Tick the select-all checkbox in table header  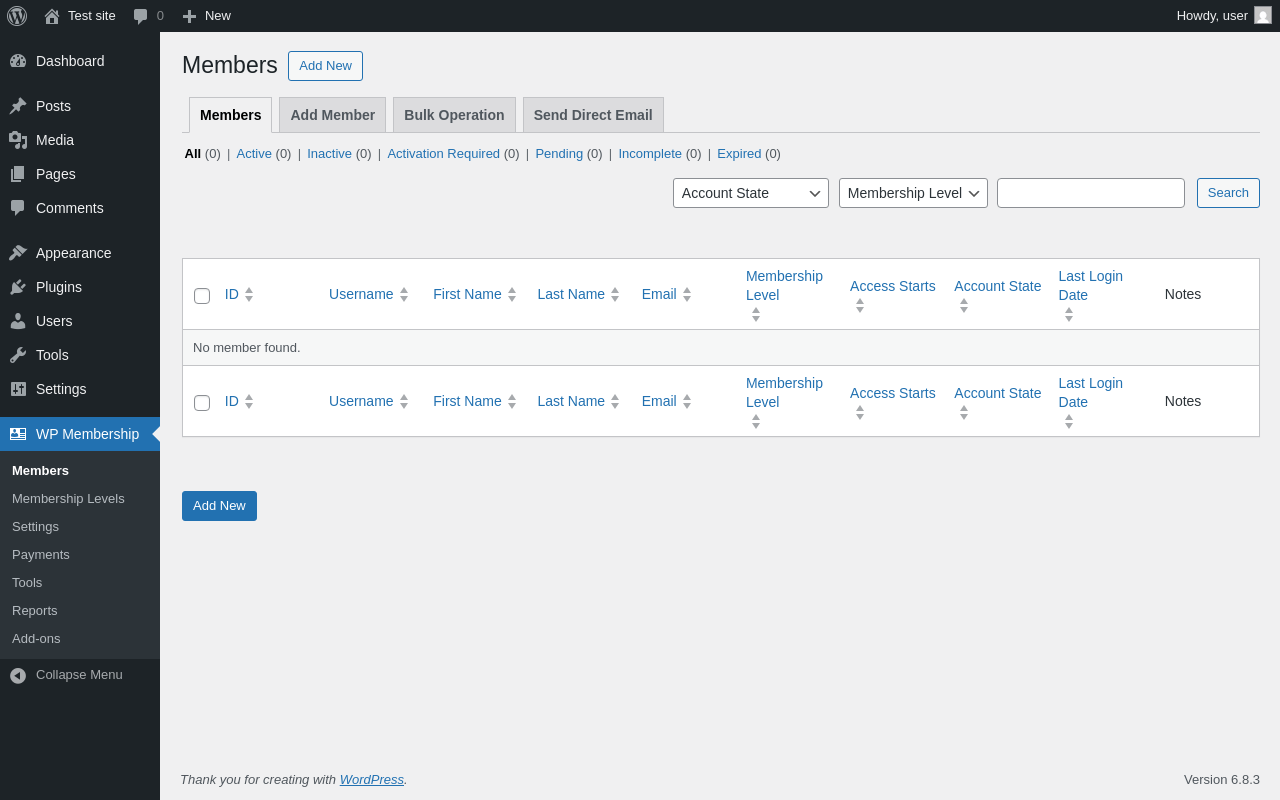[202, 296]
